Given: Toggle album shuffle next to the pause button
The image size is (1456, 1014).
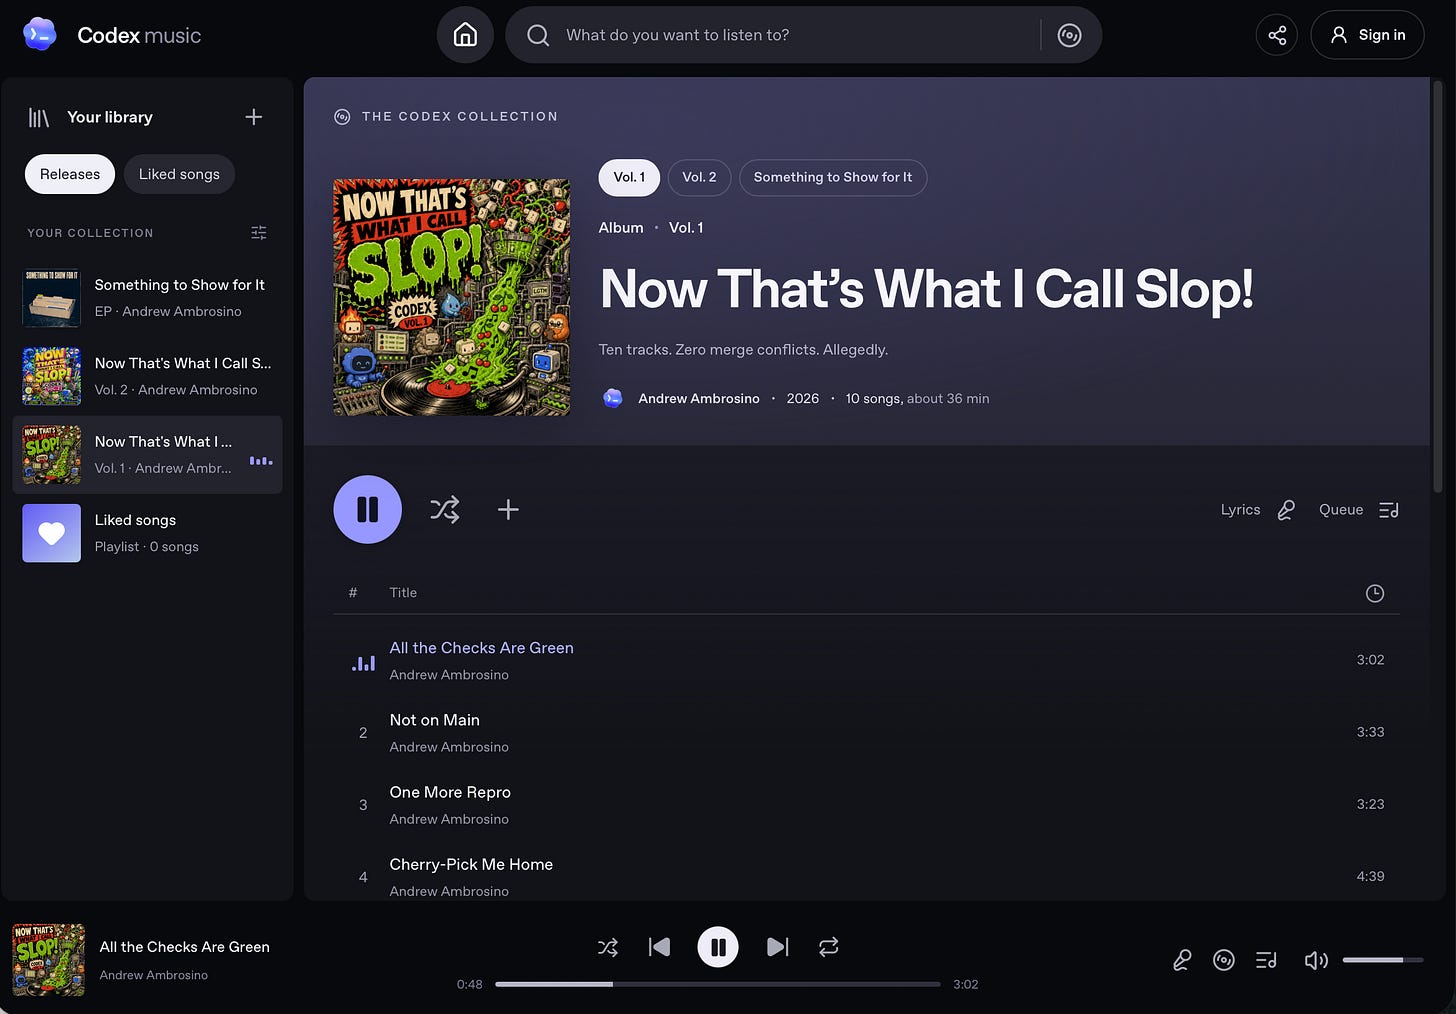Looking at the screenshot, I should (x=445, y=510).
